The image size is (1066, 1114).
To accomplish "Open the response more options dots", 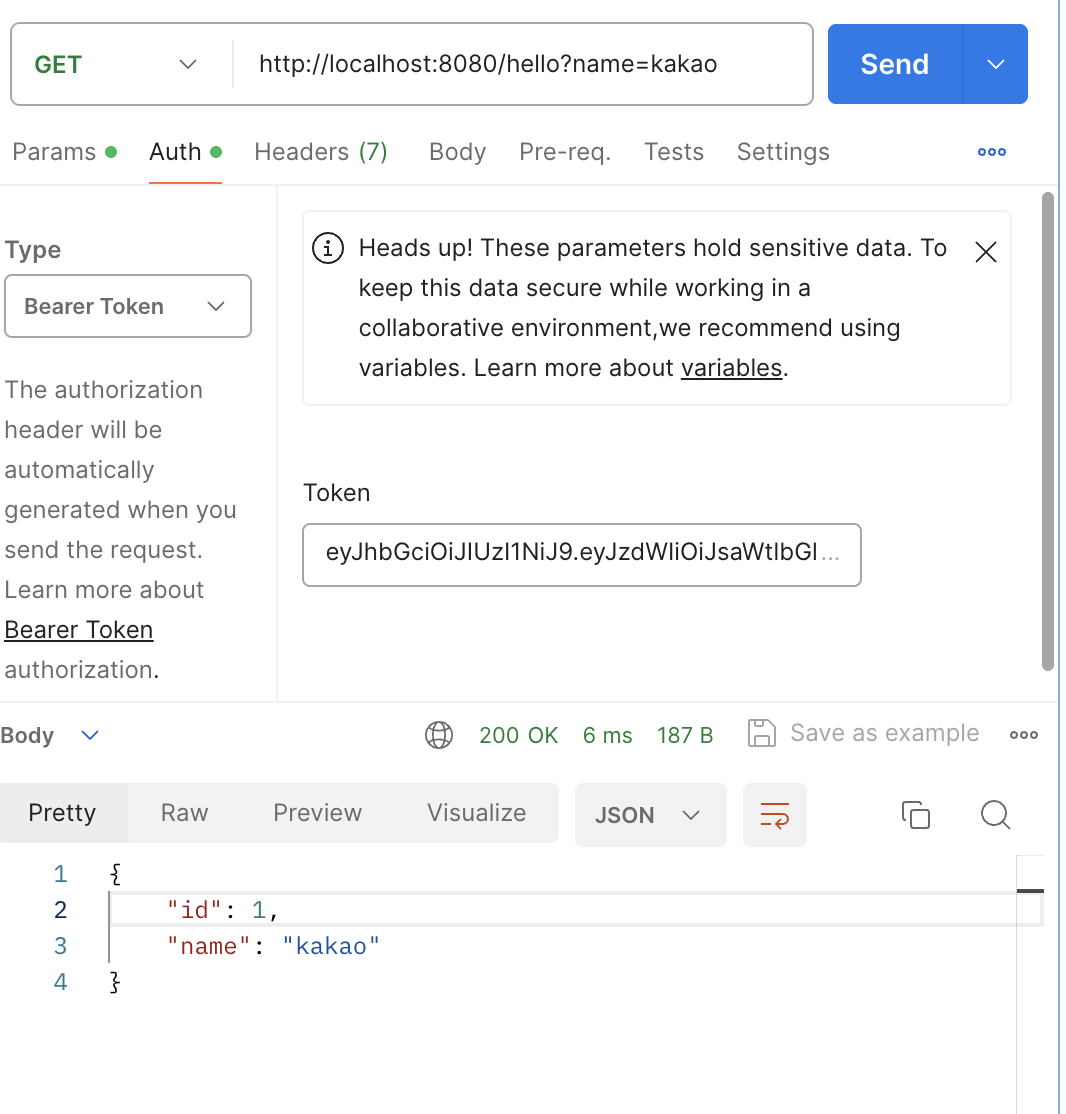I will click(1024, 735).
